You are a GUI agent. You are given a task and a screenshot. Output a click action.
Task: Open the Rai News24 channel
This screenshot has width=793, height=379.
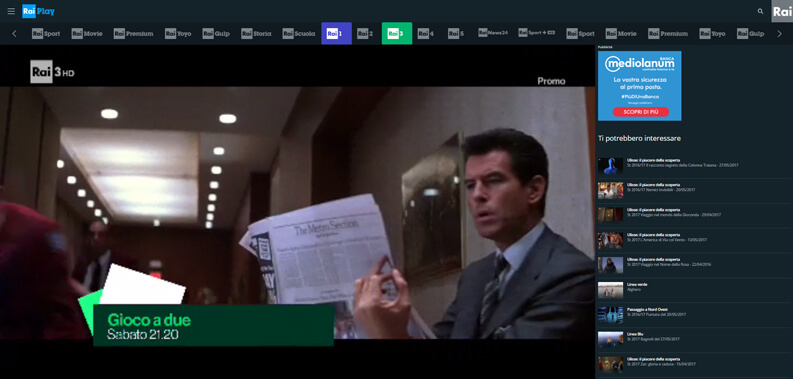493,32
